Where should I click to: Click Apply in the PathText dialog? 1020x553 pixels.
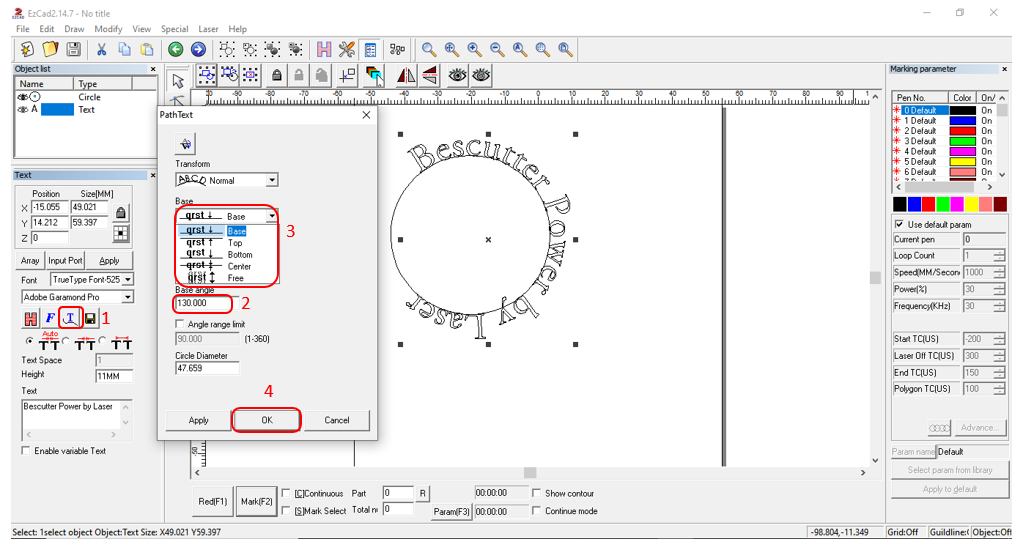[x=198, y=420]
